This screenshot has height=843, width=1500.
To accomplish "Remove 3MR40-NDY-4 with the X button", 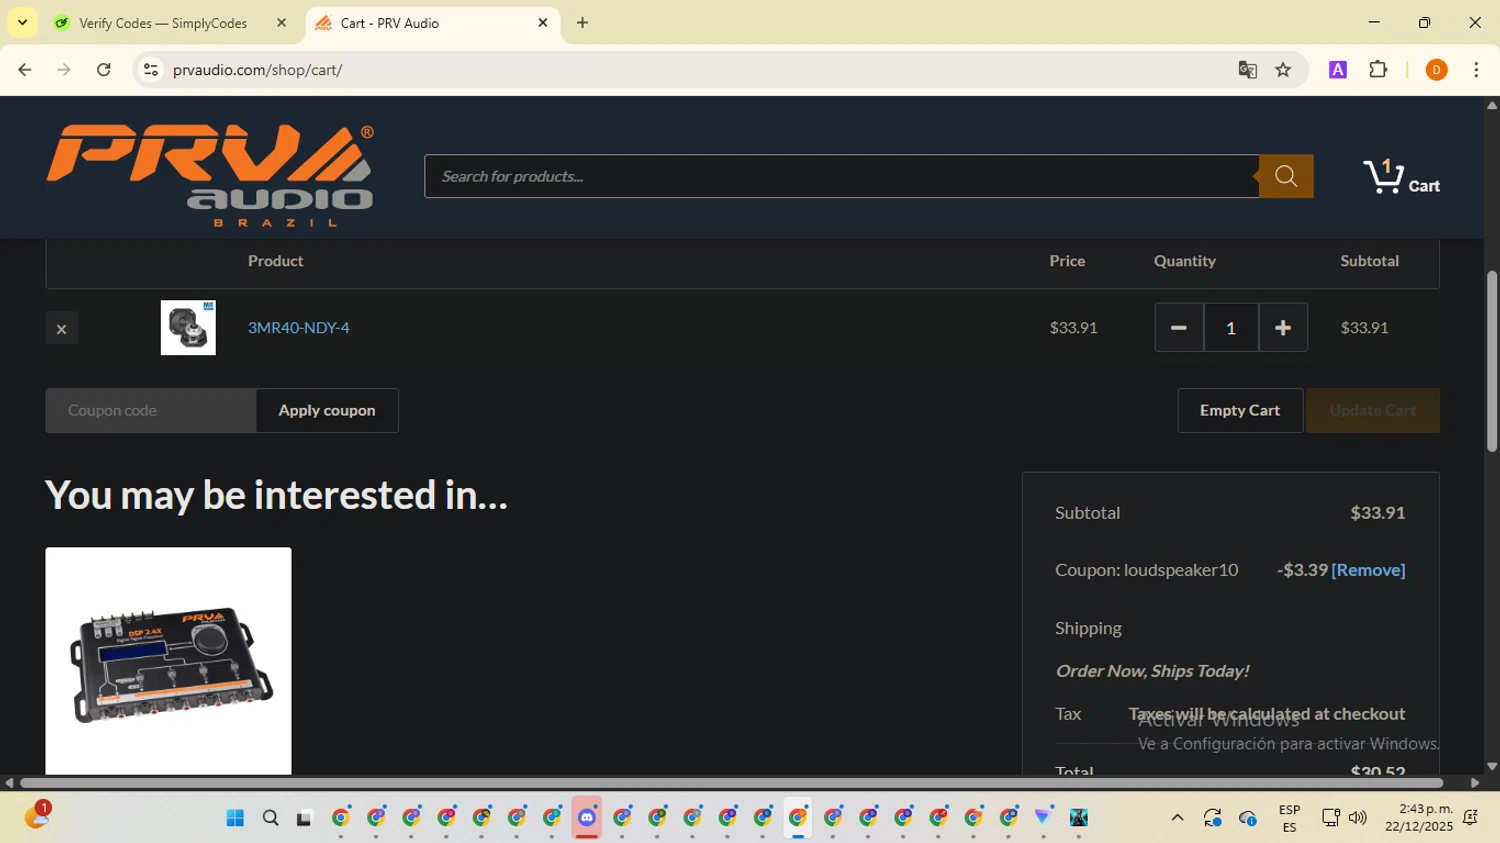I will [x=62, y=328].
